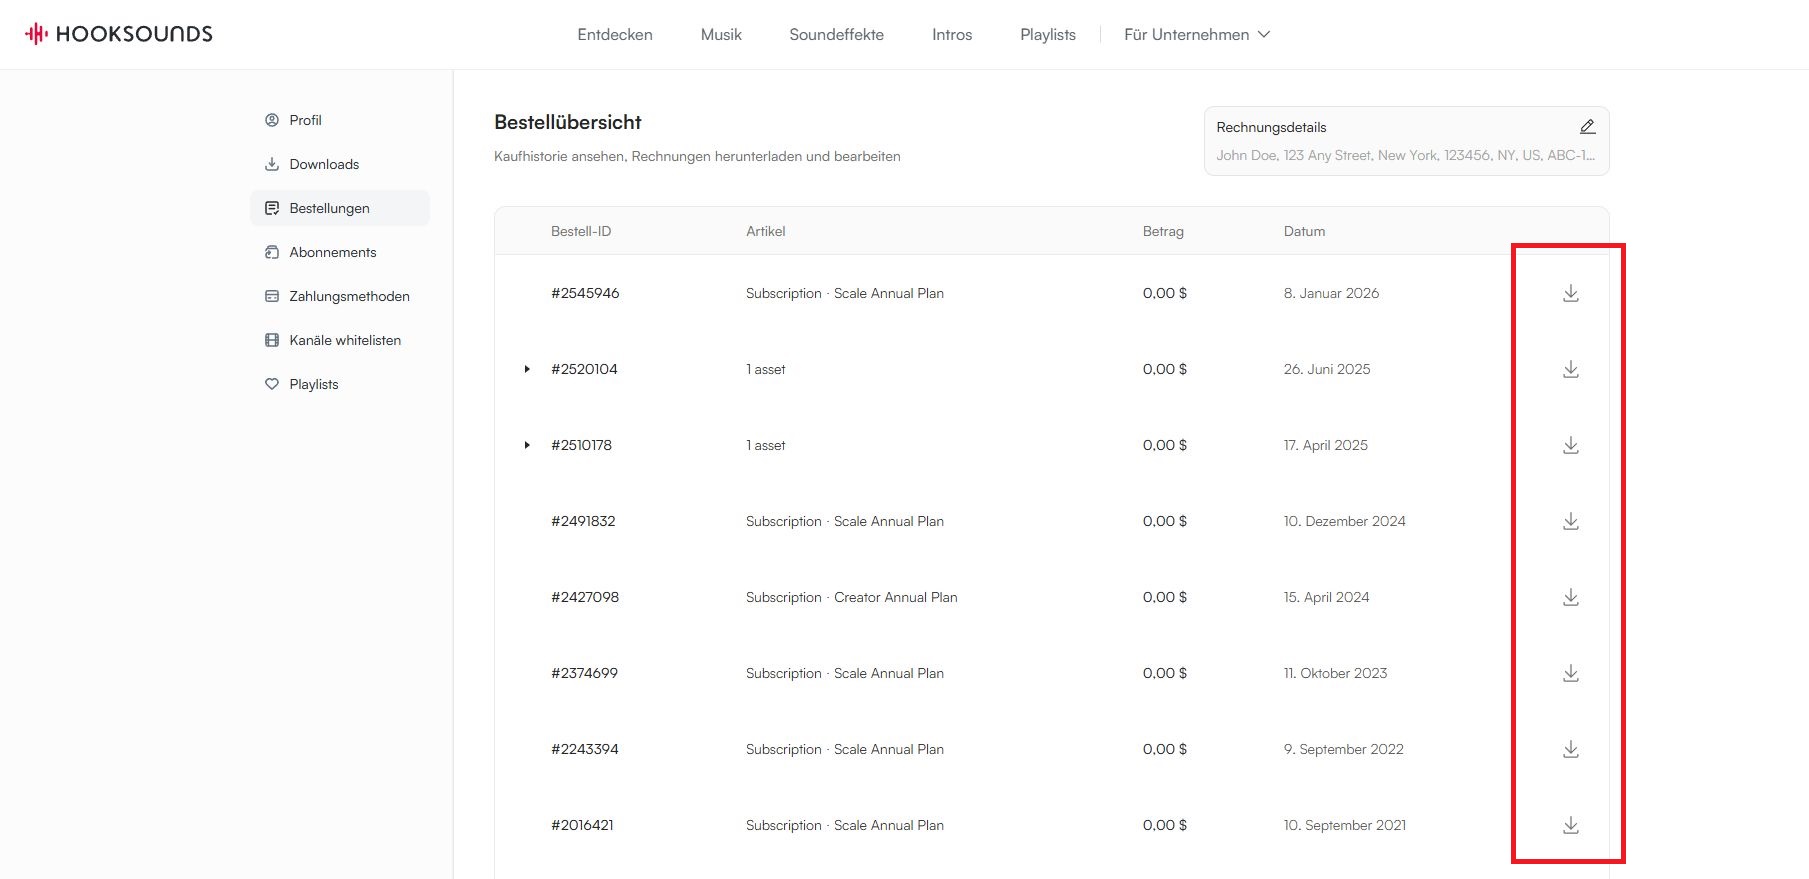
Task: Download invoice for order #2427098
Action: (x=1570, y=597)
